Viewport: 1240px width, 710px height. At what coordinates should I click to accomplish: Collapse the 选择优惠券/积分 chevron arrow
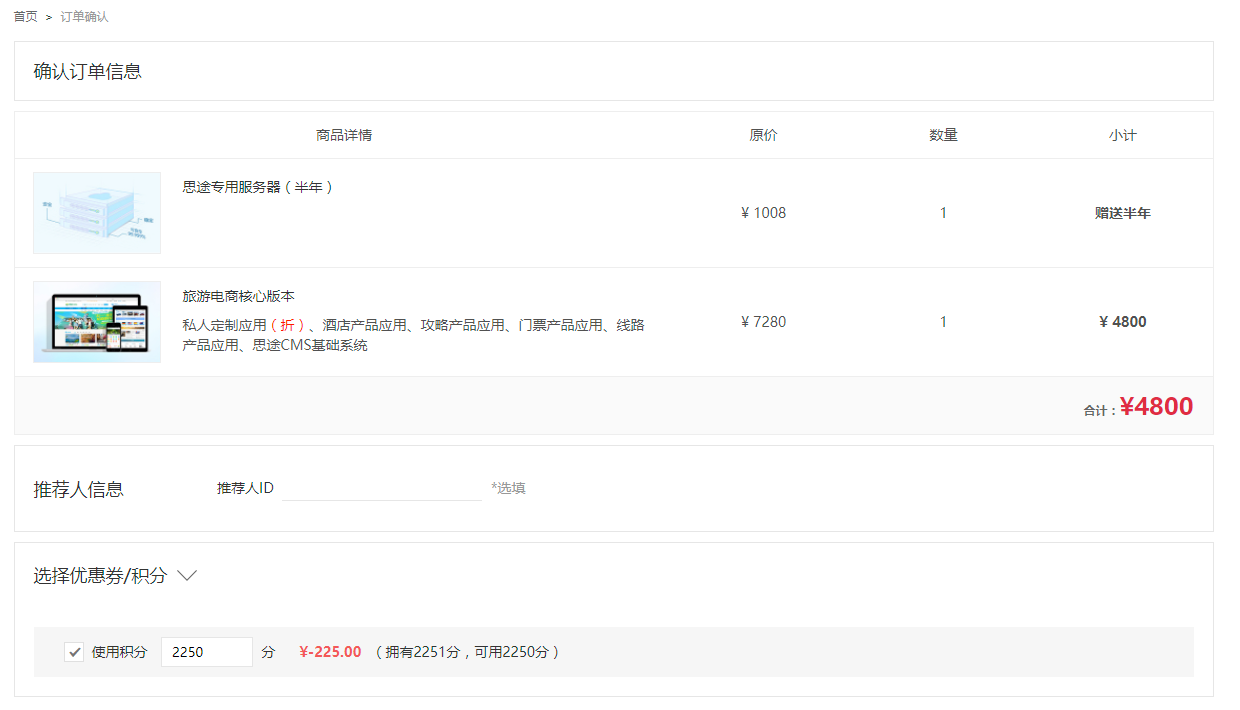click(187, 576)
